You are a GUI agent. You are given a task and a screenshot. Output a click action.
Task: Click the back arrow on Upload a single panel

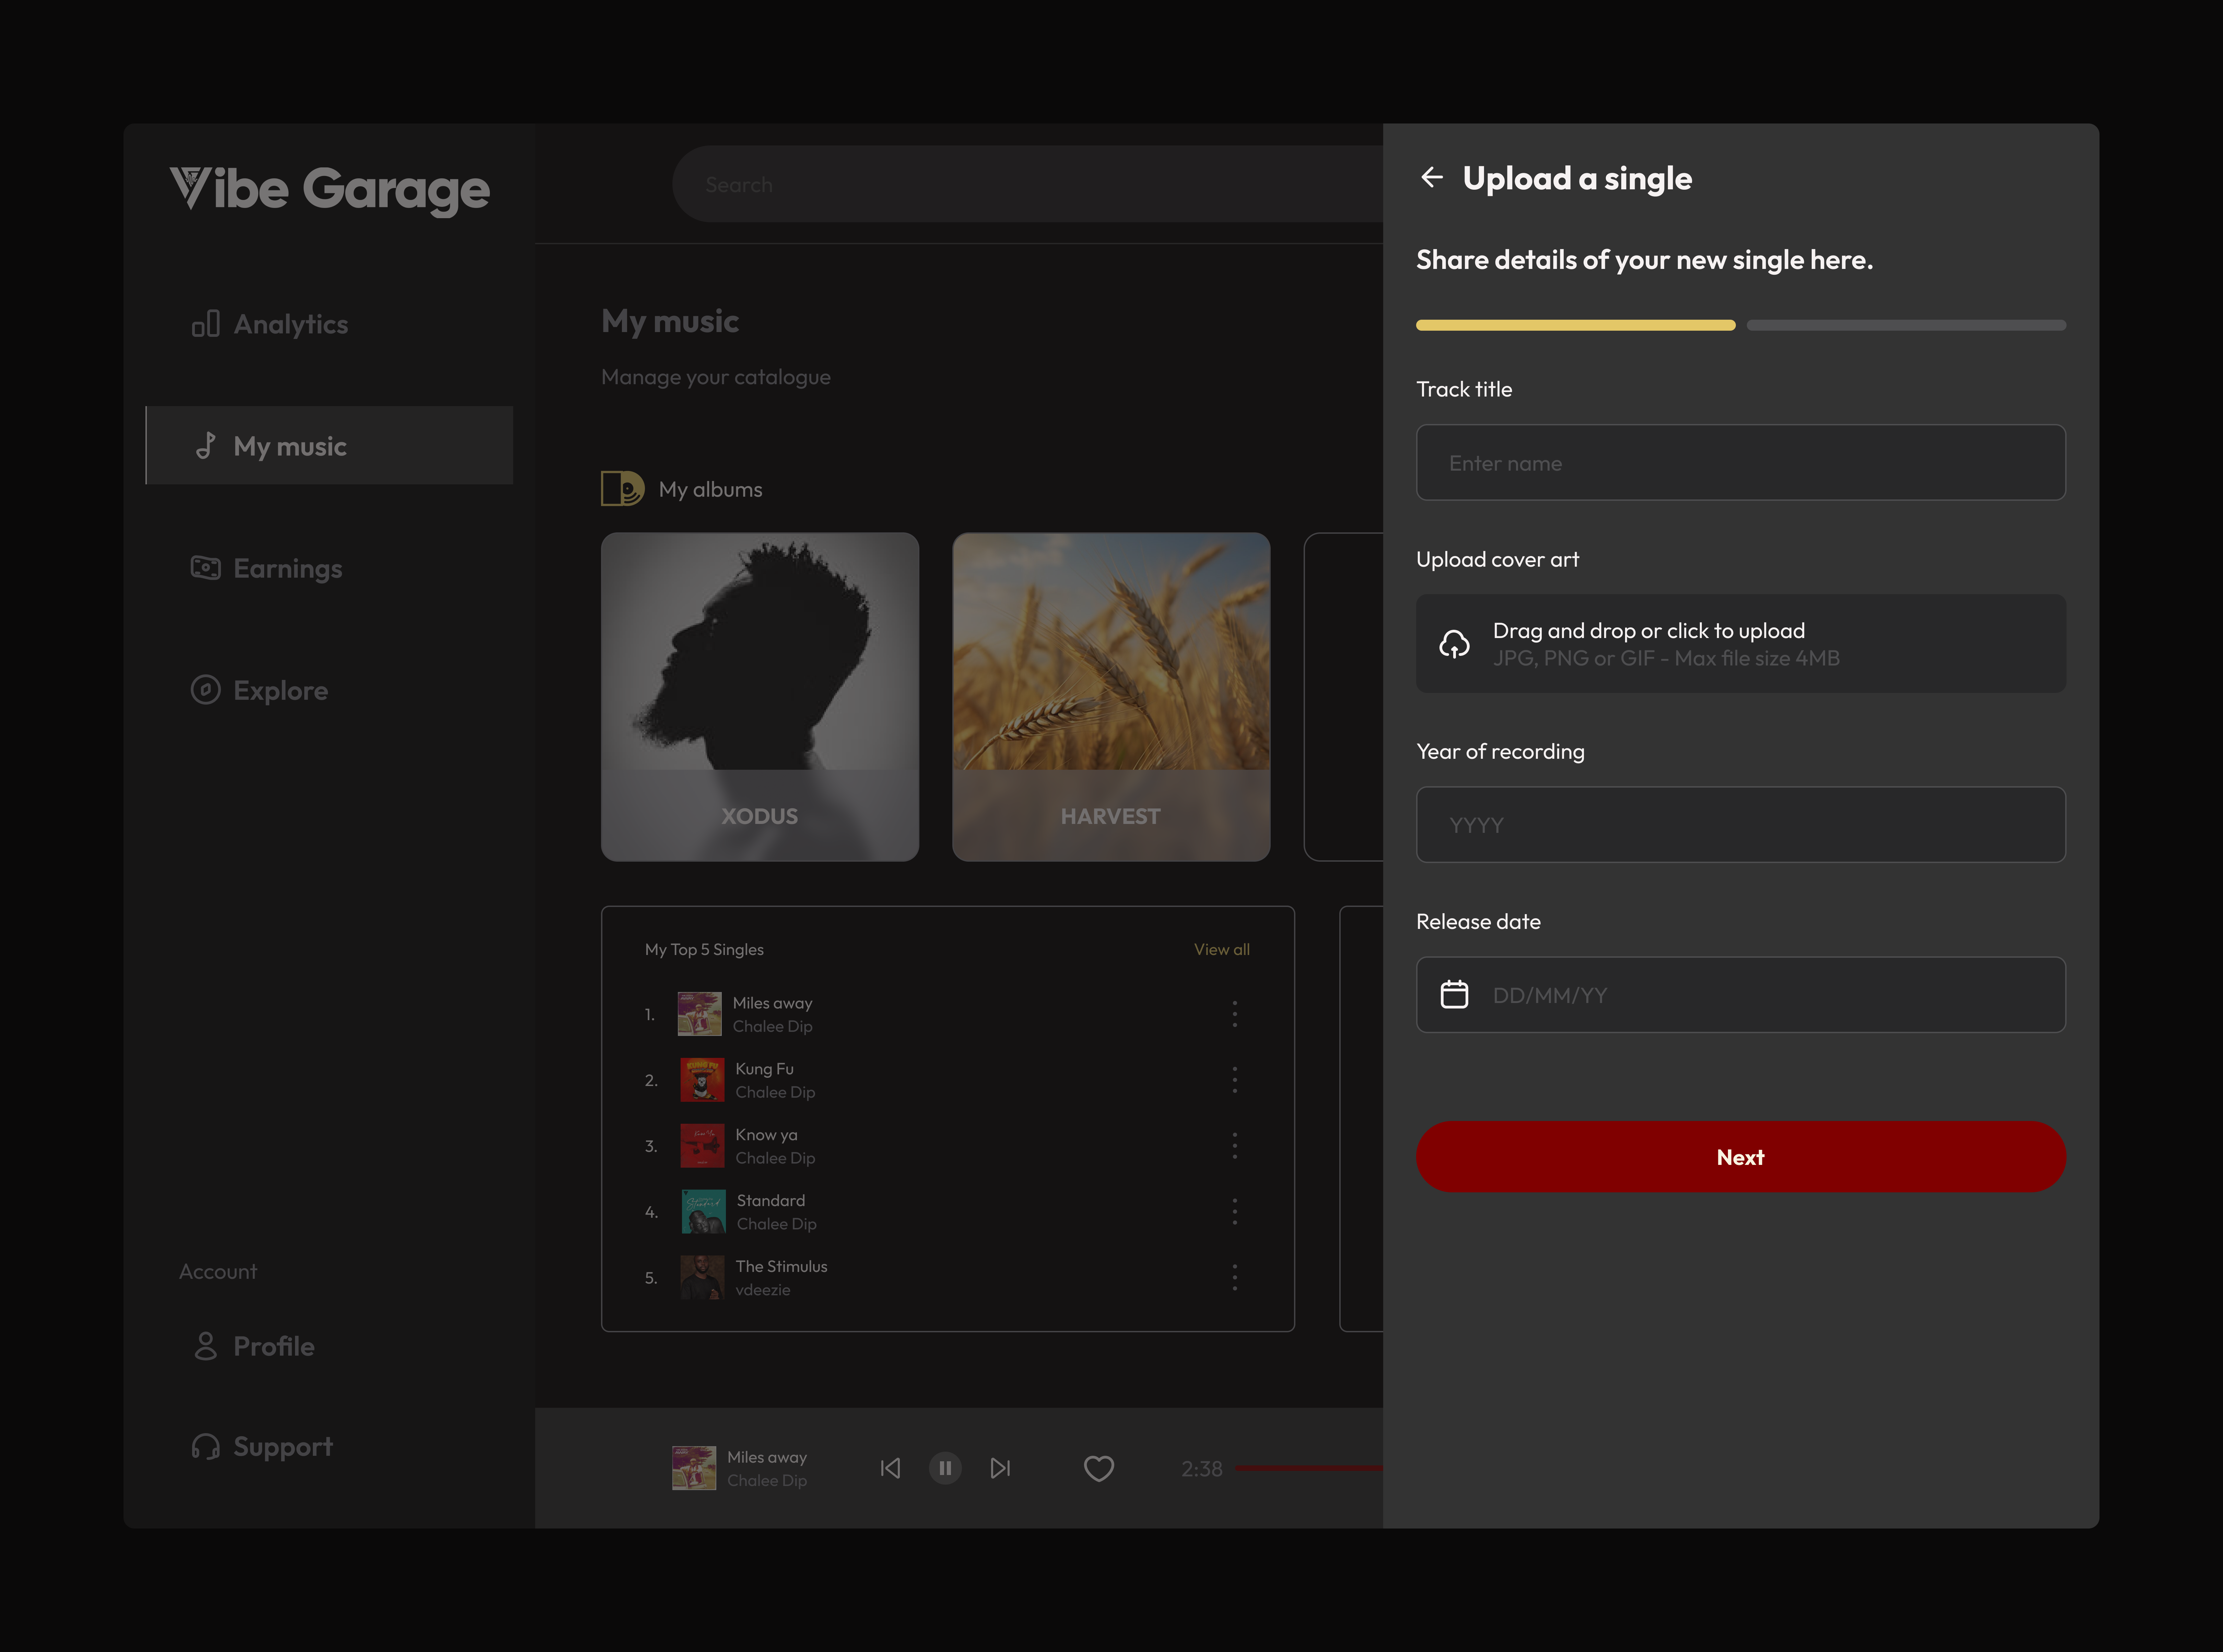pos(1434,177)
